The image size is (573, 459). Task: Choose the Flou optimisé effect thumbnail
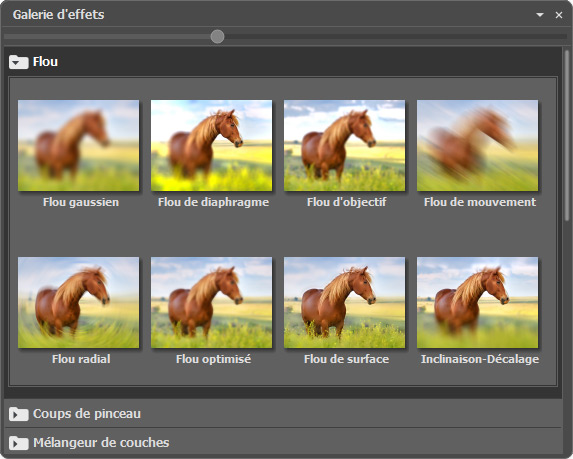click(x=212, y=303)
